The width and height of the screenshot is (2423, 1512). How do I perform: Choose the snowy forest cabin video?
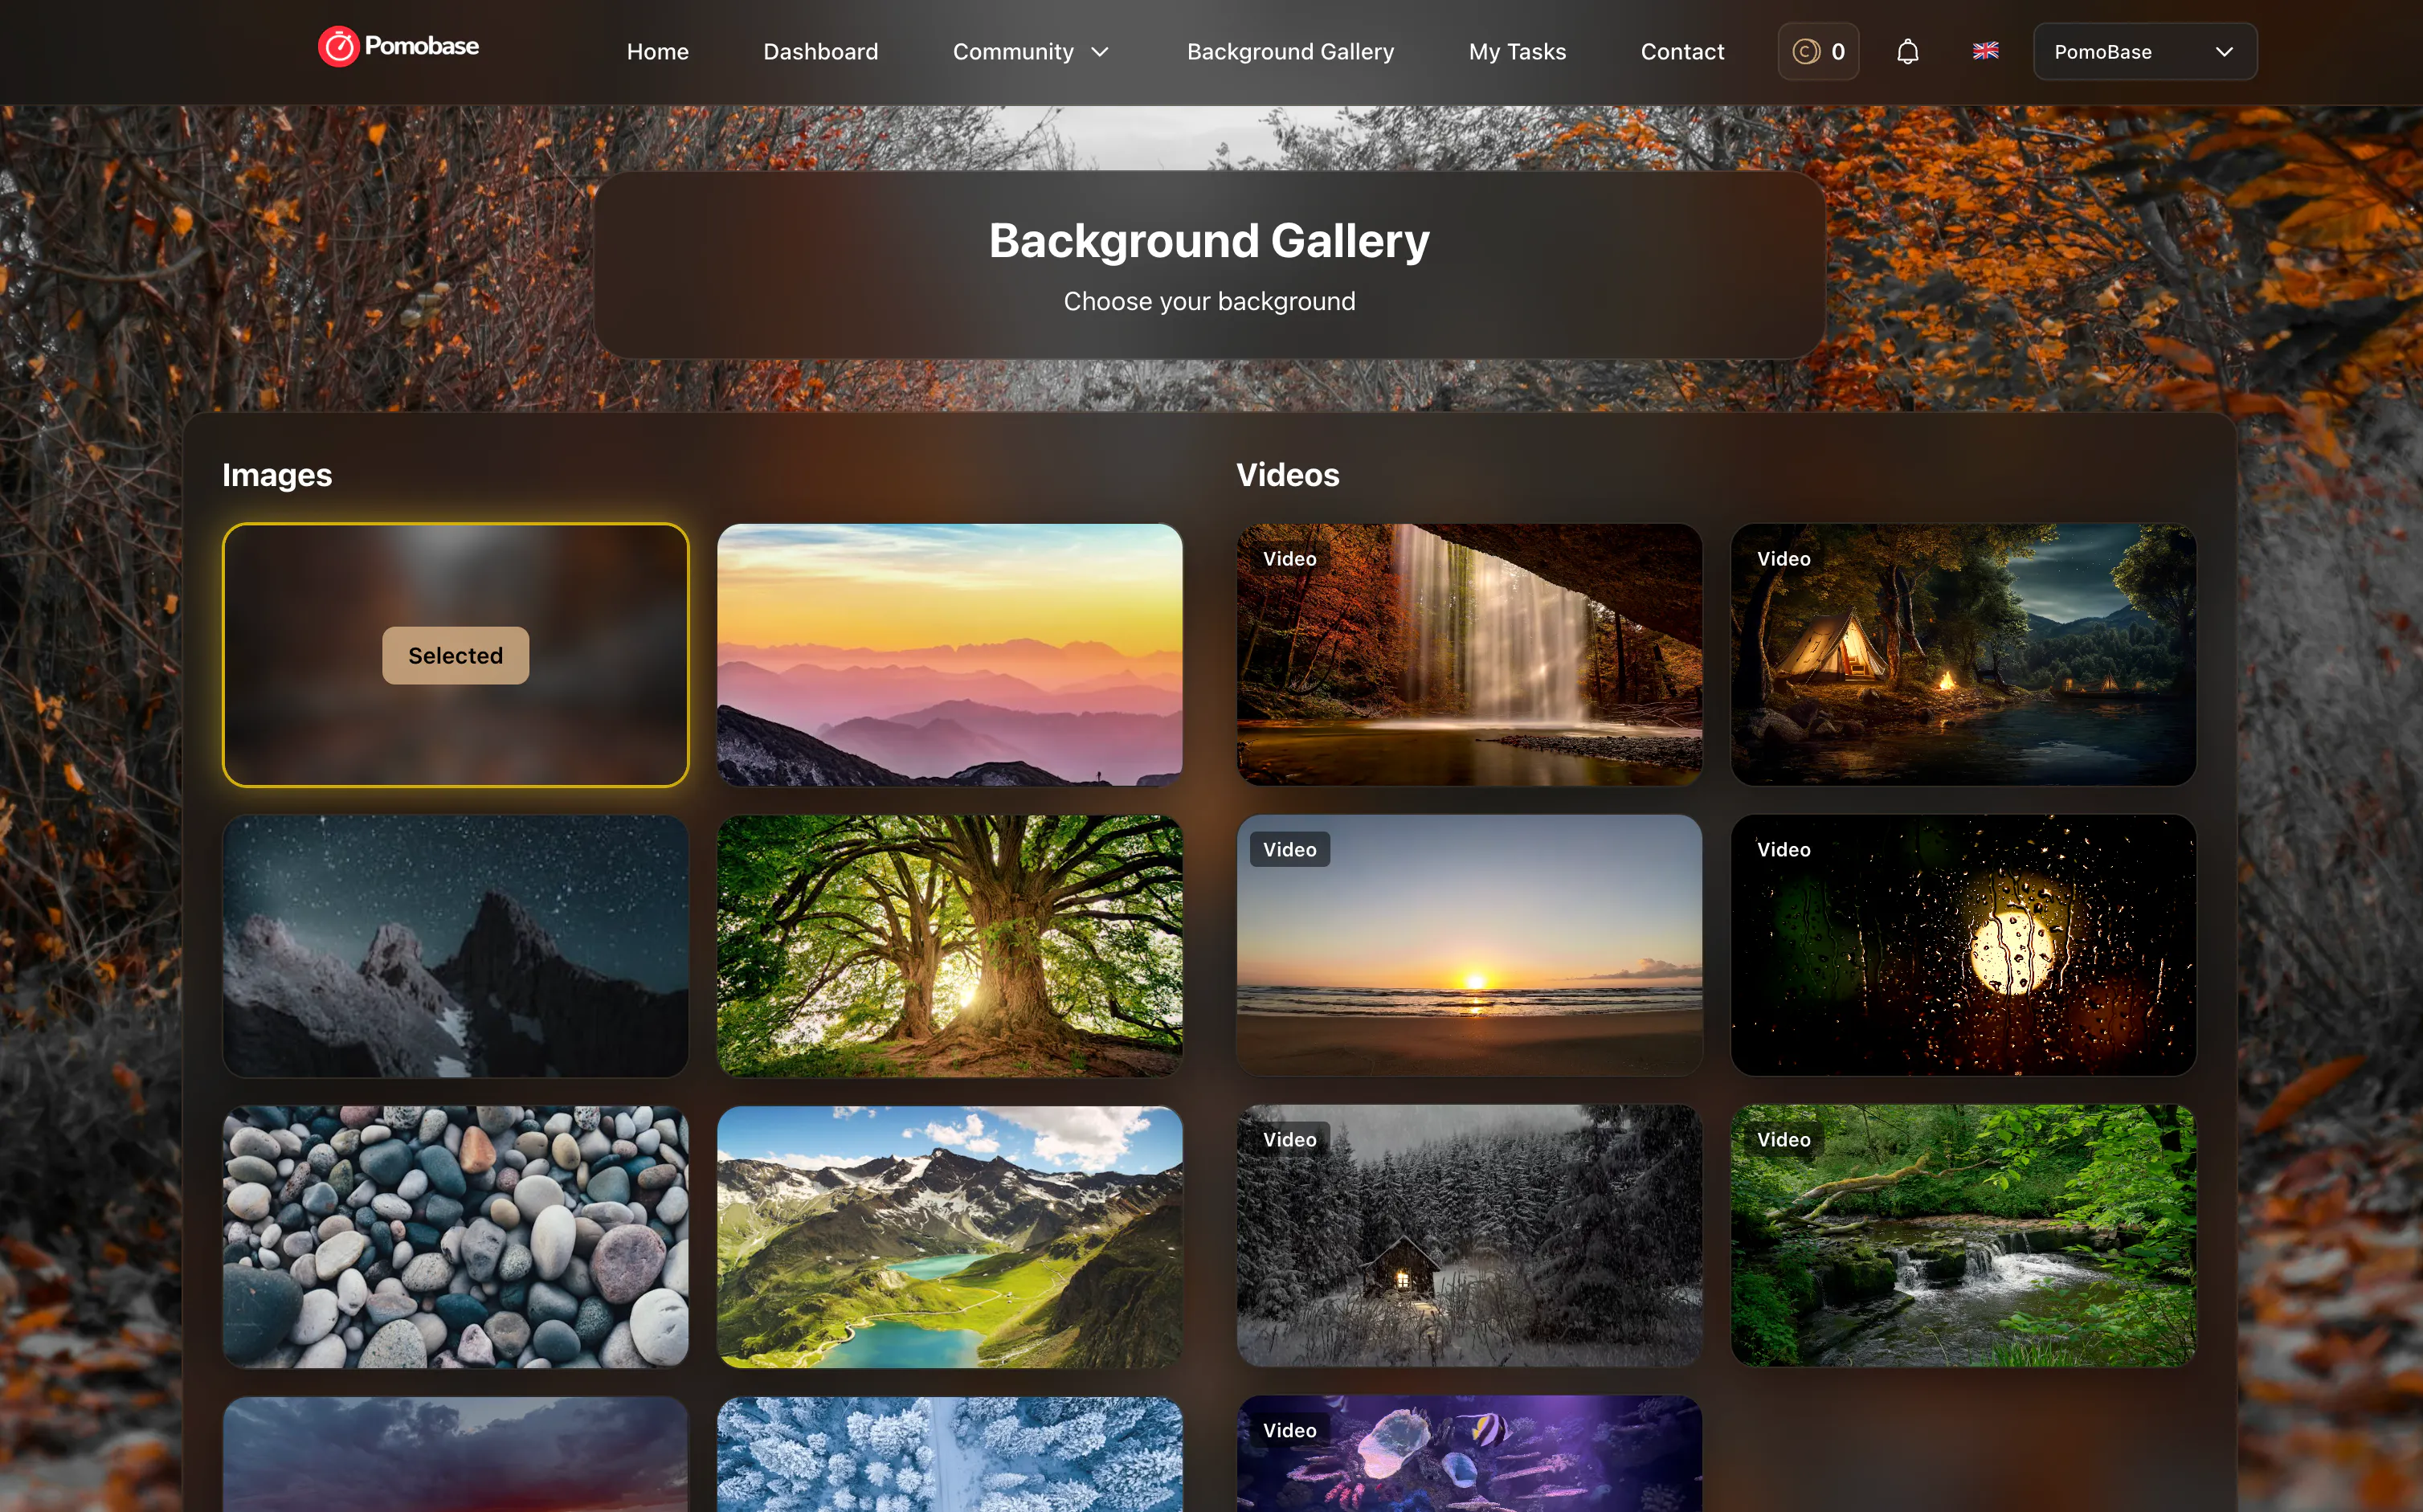[x=1469, y=1236]
